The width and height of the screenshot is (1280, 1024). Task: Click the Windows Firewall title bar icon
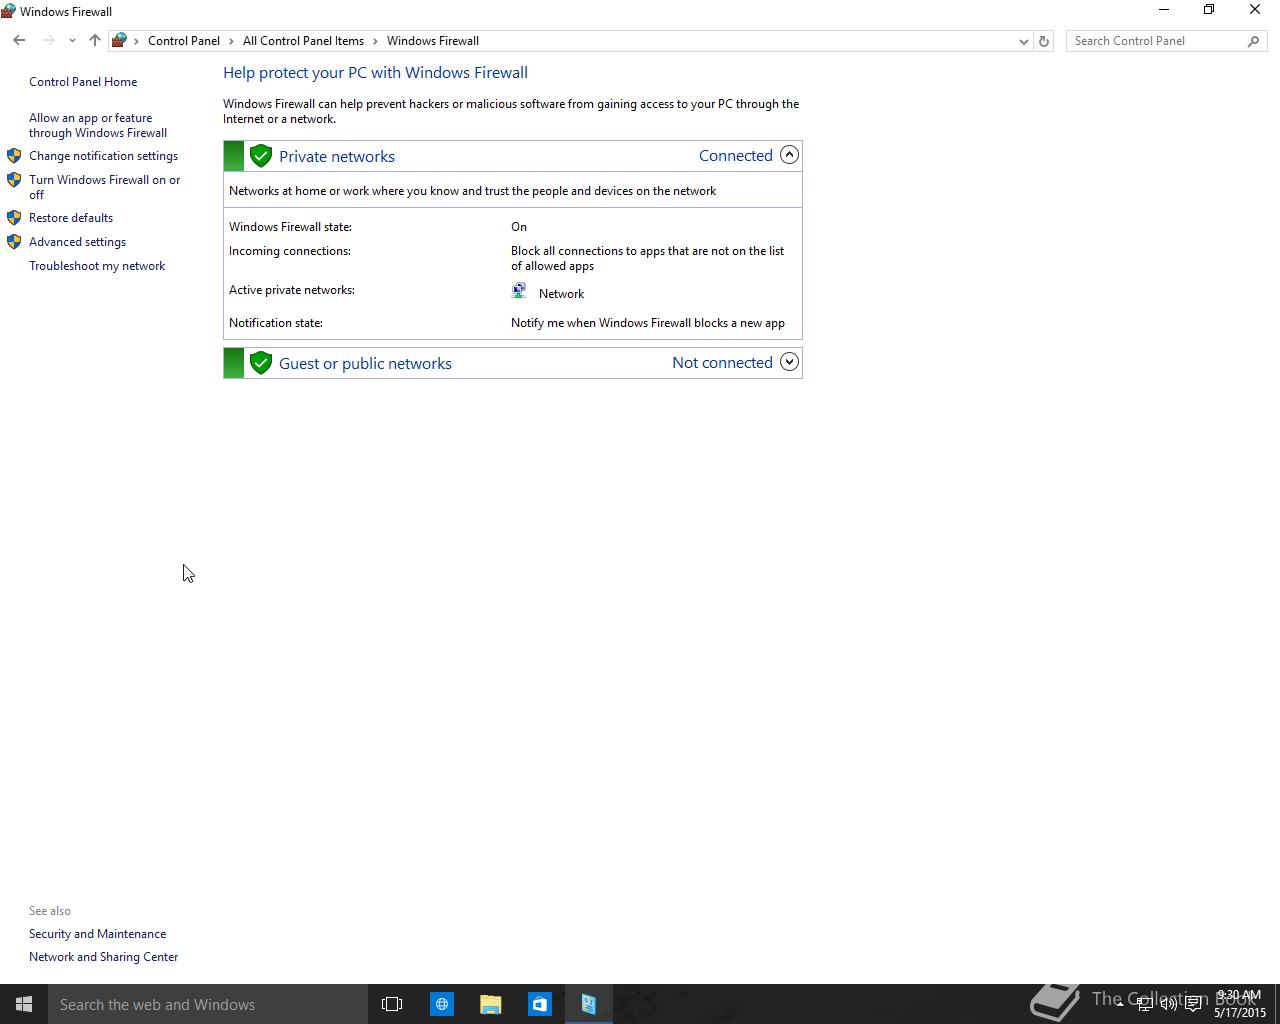click(x=8, y=11)
